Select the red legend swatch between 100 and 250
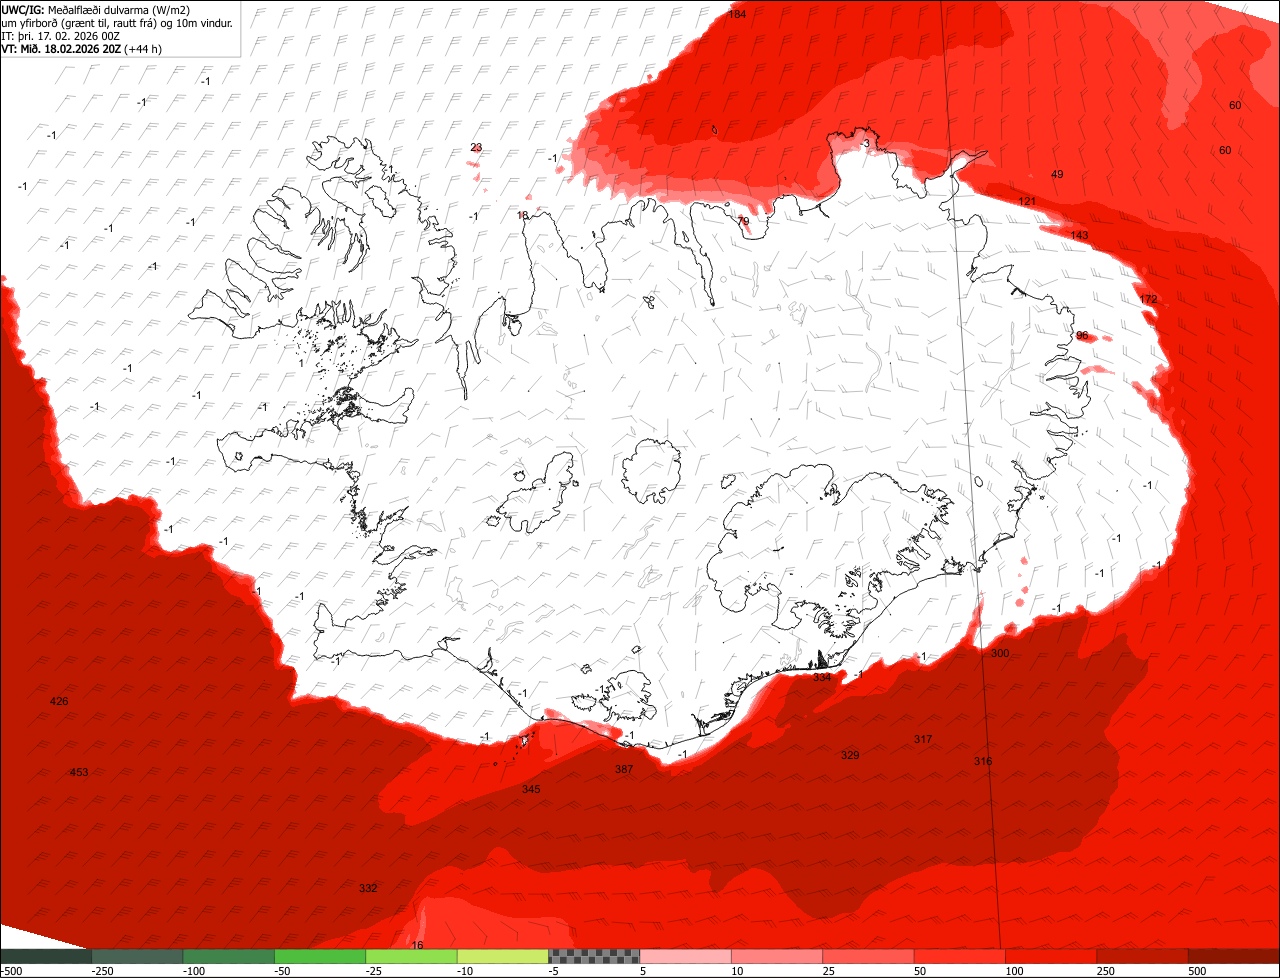This screenshot has height=978, width=1280. click(x=1051, y=957)
